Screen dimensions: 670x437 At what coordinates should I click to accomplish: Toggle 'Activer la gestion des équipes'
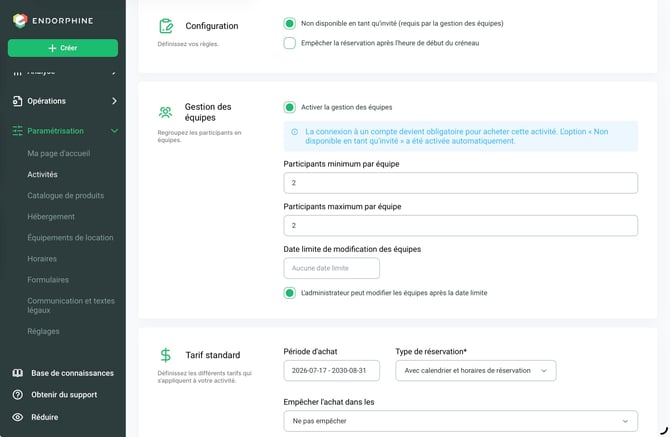tap(289, 107)
